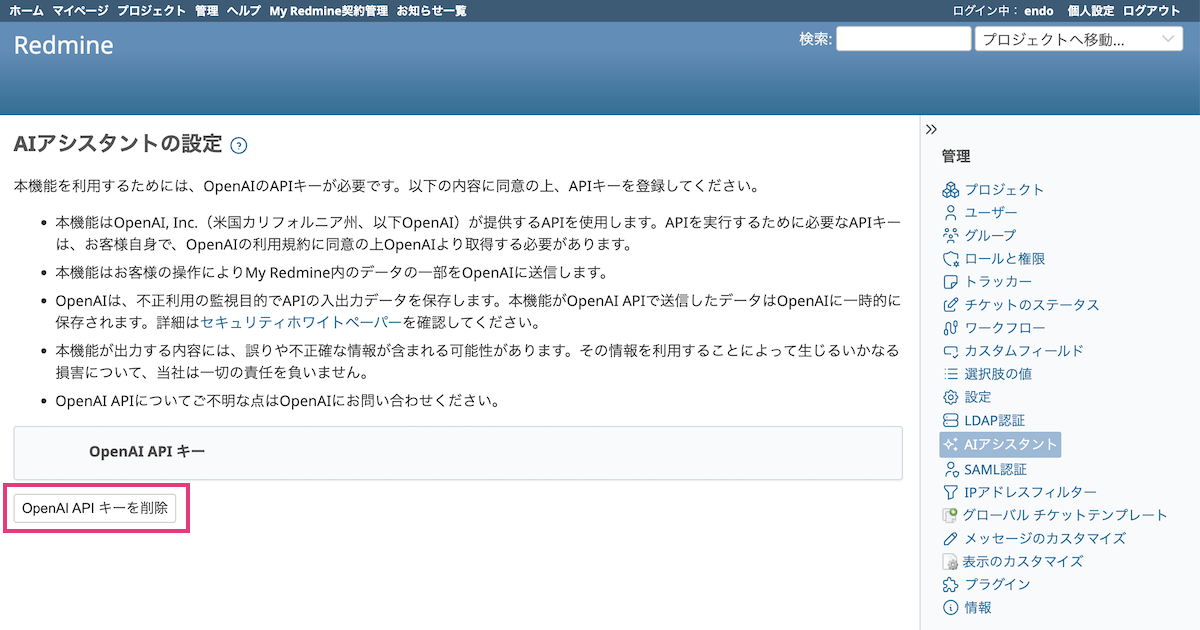Open ワークフロー text link in sidebar
Screen dimensions: 1200x630
[x=1005, y=328]
